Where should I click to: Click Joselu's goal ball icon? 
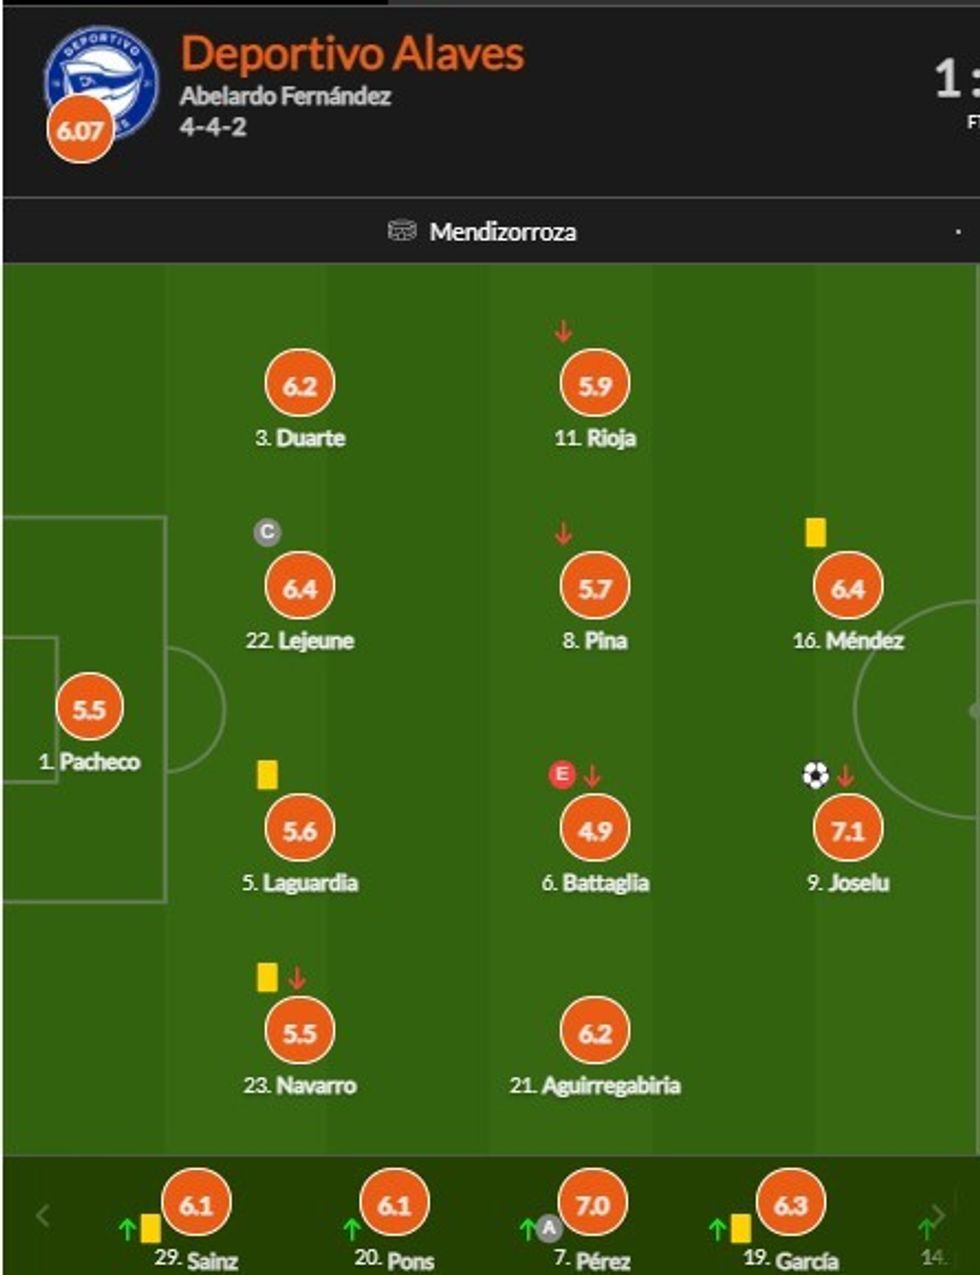pos(815,775)
